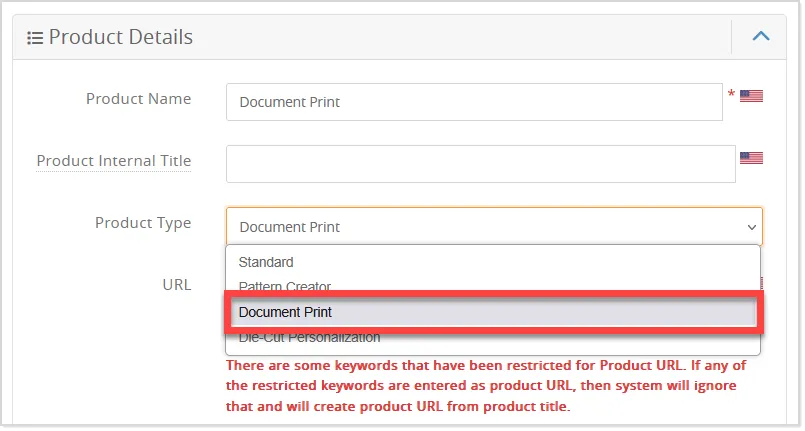Click the dotted-underlined Product Internal Title label
Viewport: 805px width, 431px height.
113,161
